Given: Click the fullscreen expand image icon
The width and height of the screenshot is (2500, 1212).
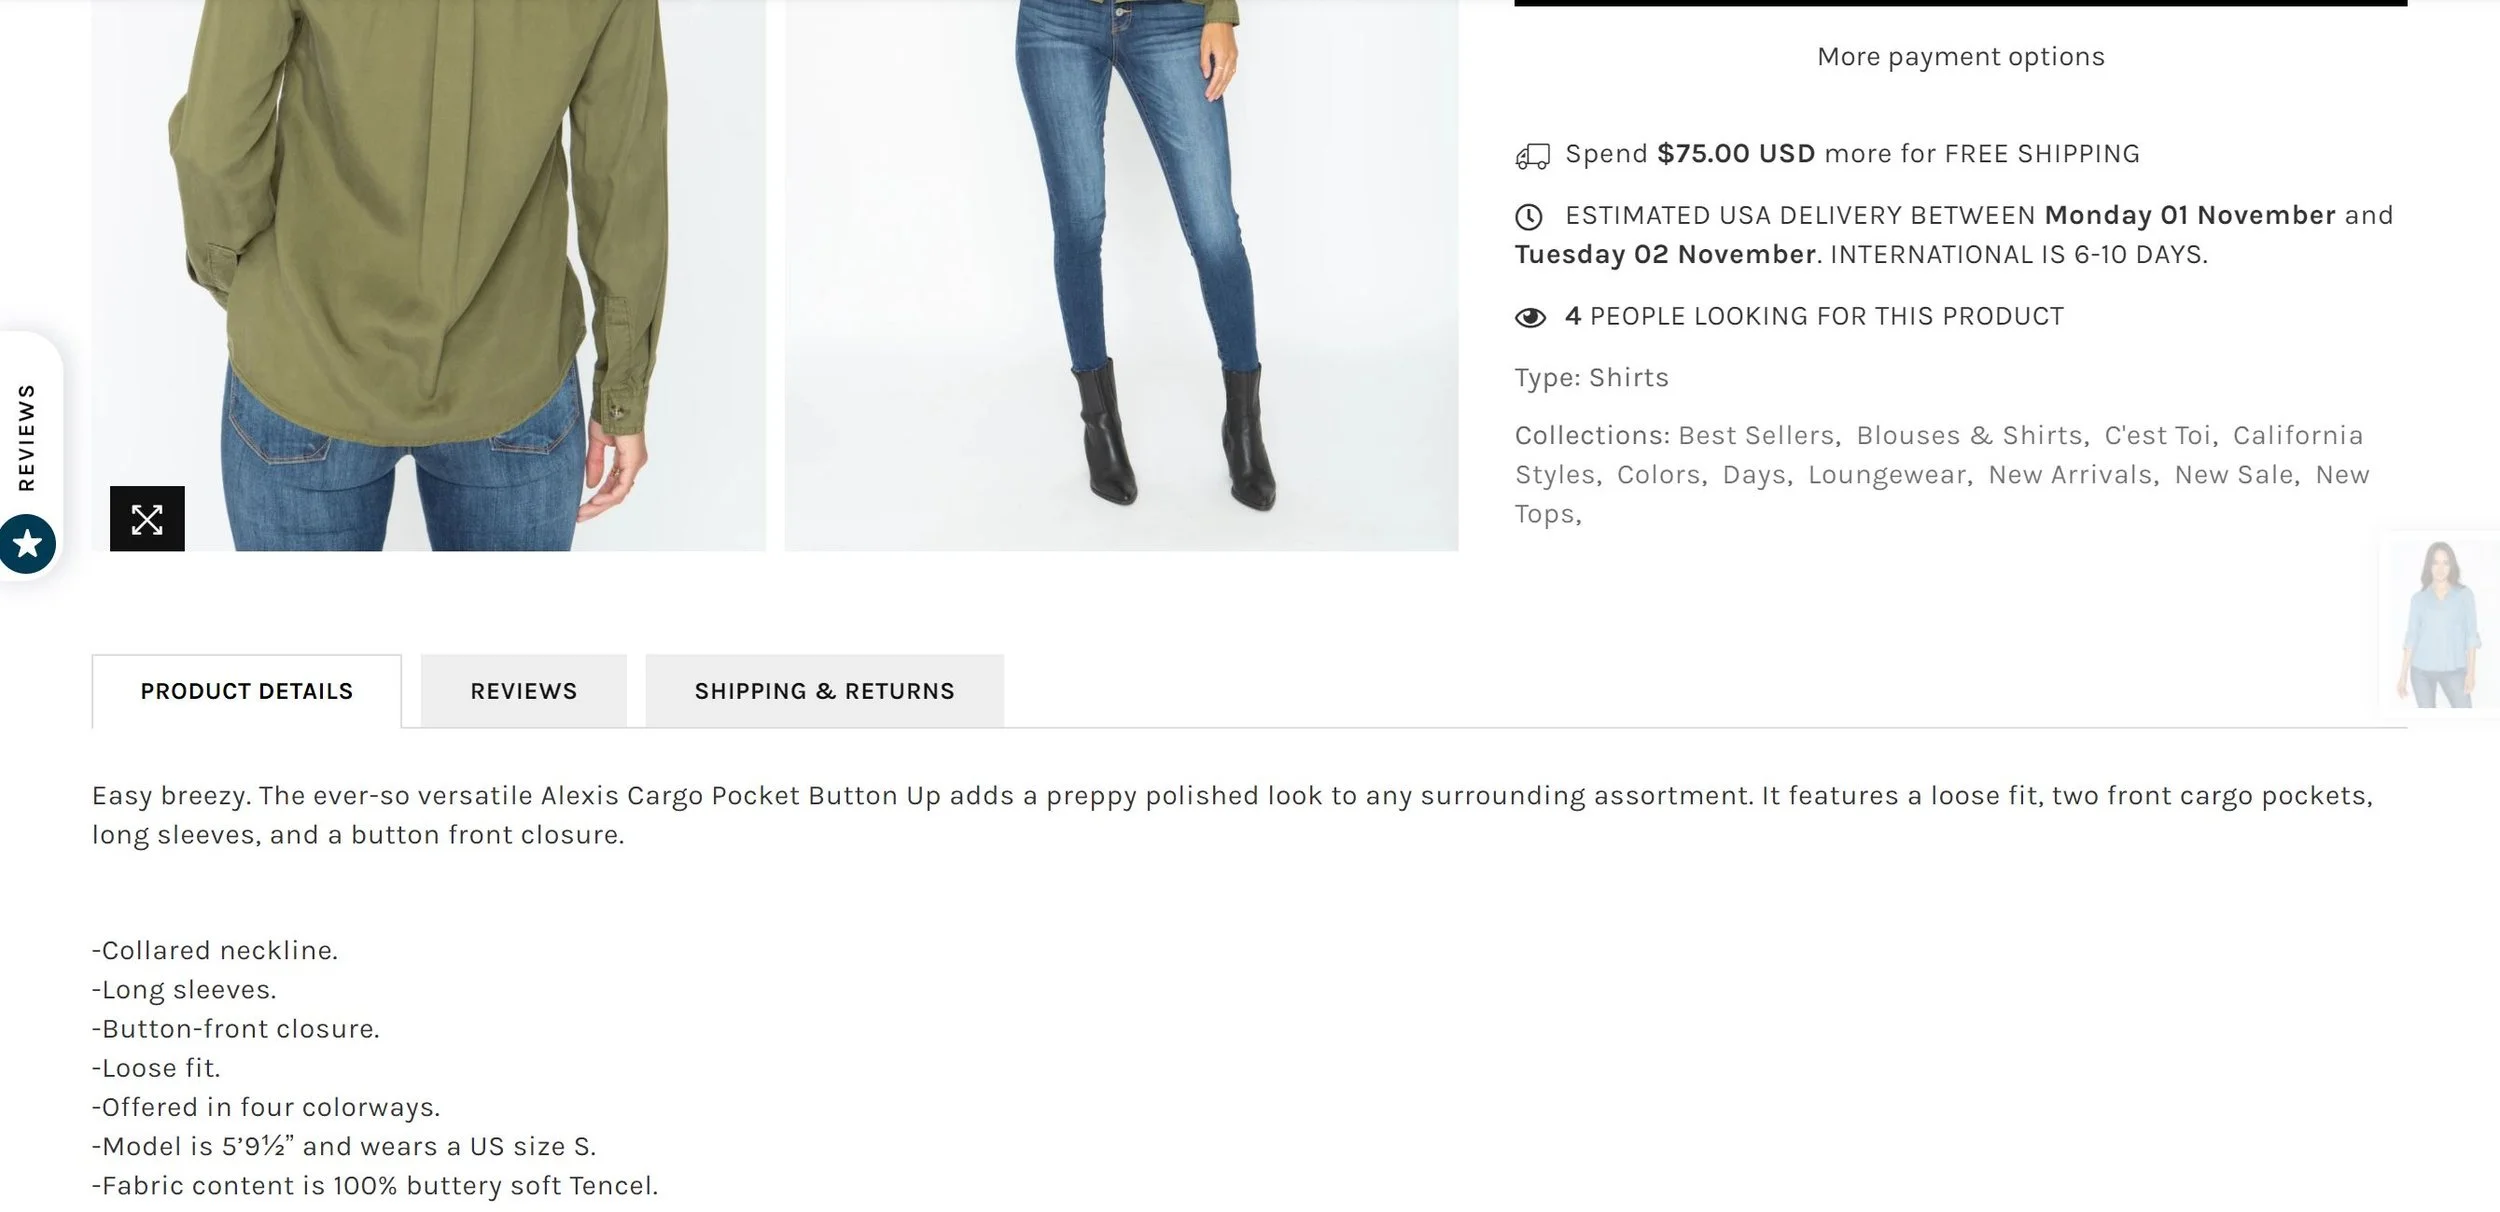Looking at the screenshot, I should click(x=147, y=518).
